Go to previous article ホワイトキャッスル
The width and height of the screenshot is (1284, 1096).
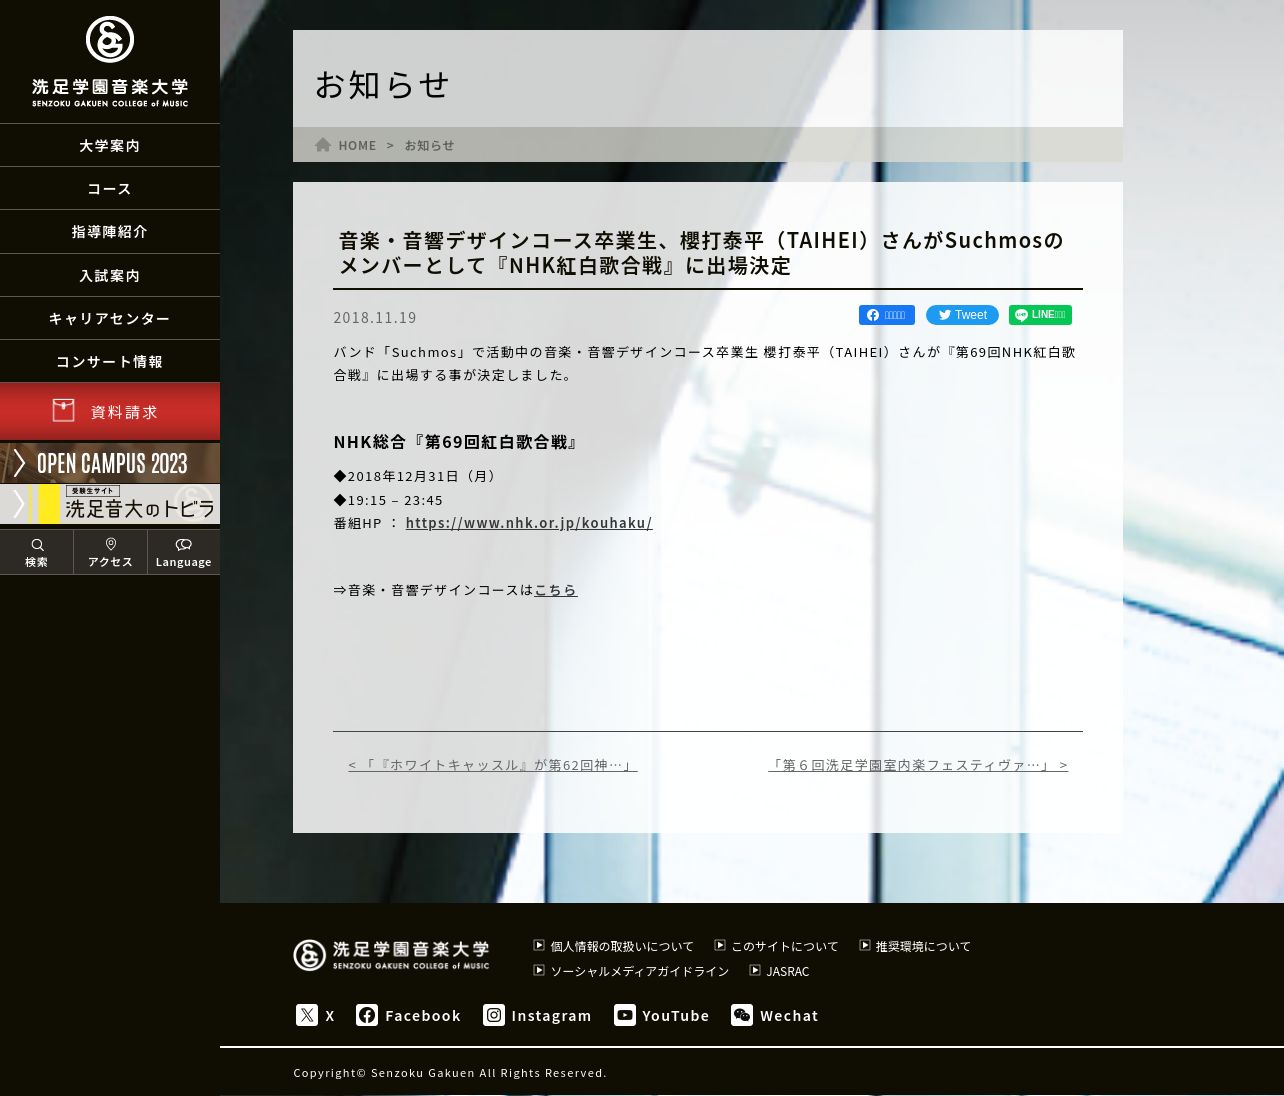tap(493, 765)
